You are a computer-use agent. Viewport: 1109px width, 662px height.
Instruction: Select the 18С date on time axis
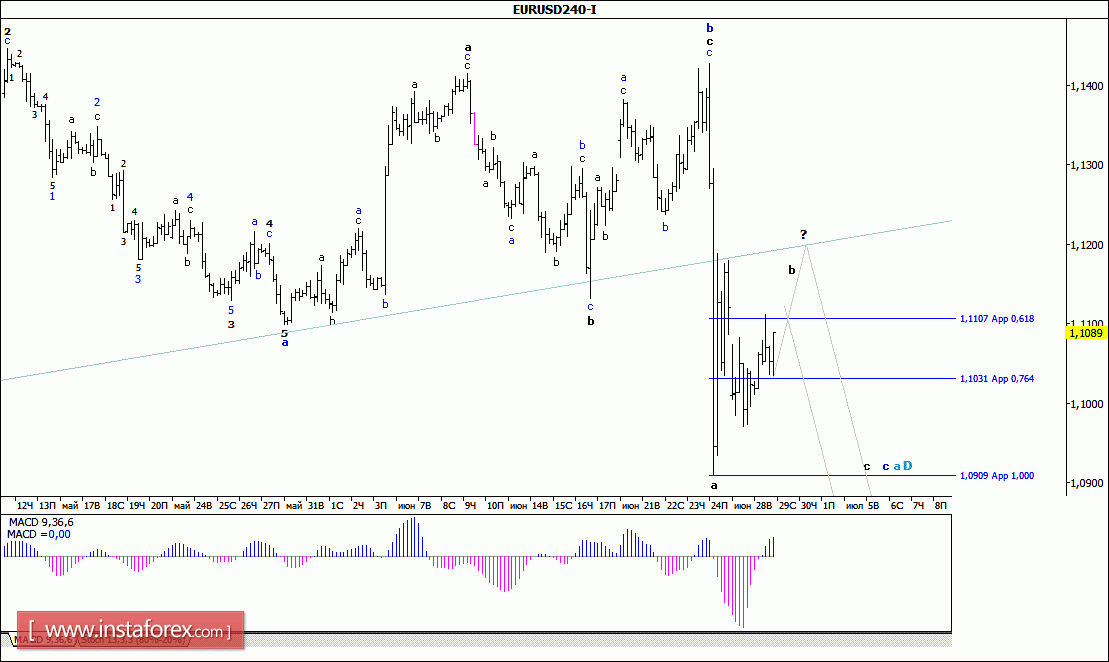tap(115, 505)
